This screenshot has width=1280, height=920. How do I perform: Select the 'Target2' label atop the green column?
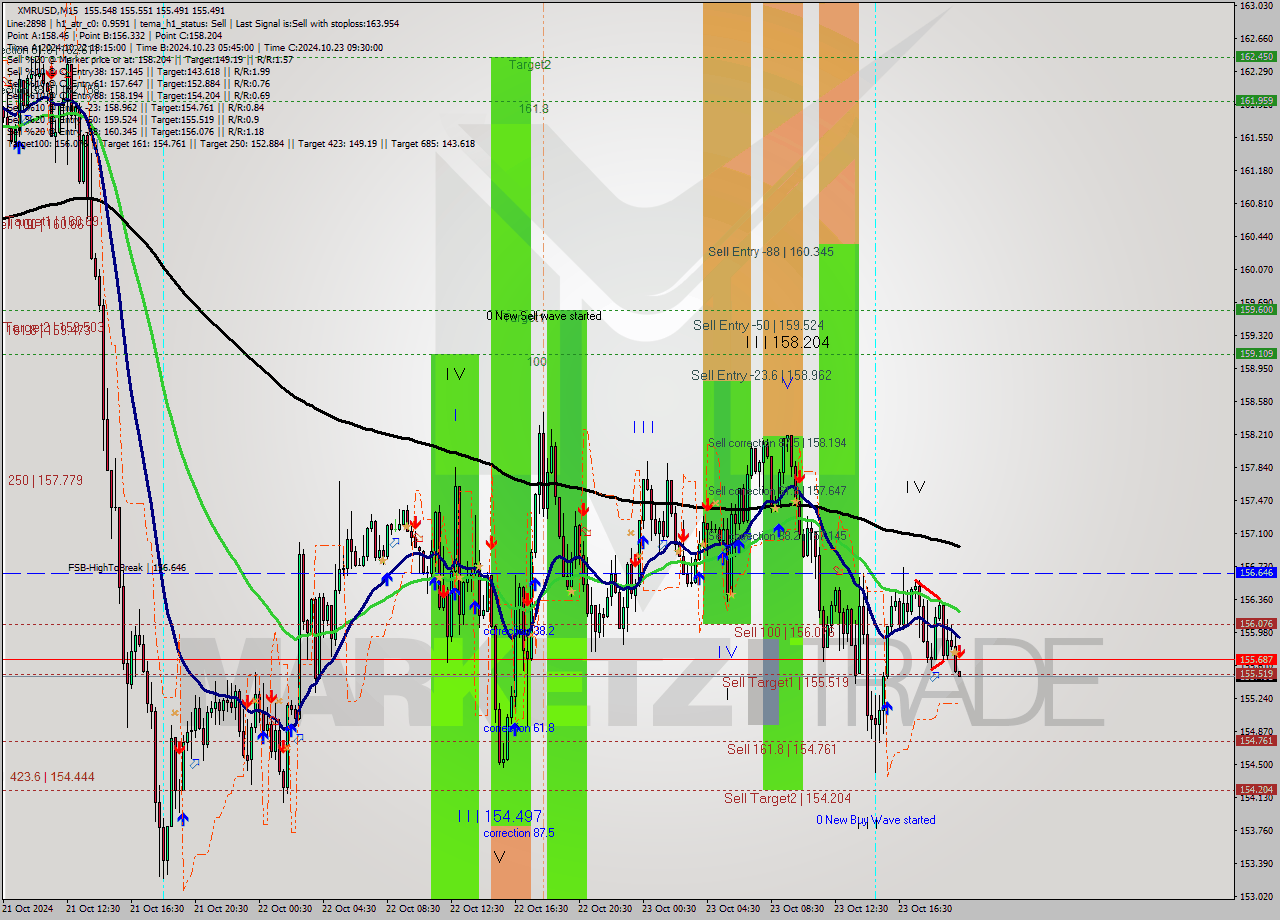pos(530,64)
